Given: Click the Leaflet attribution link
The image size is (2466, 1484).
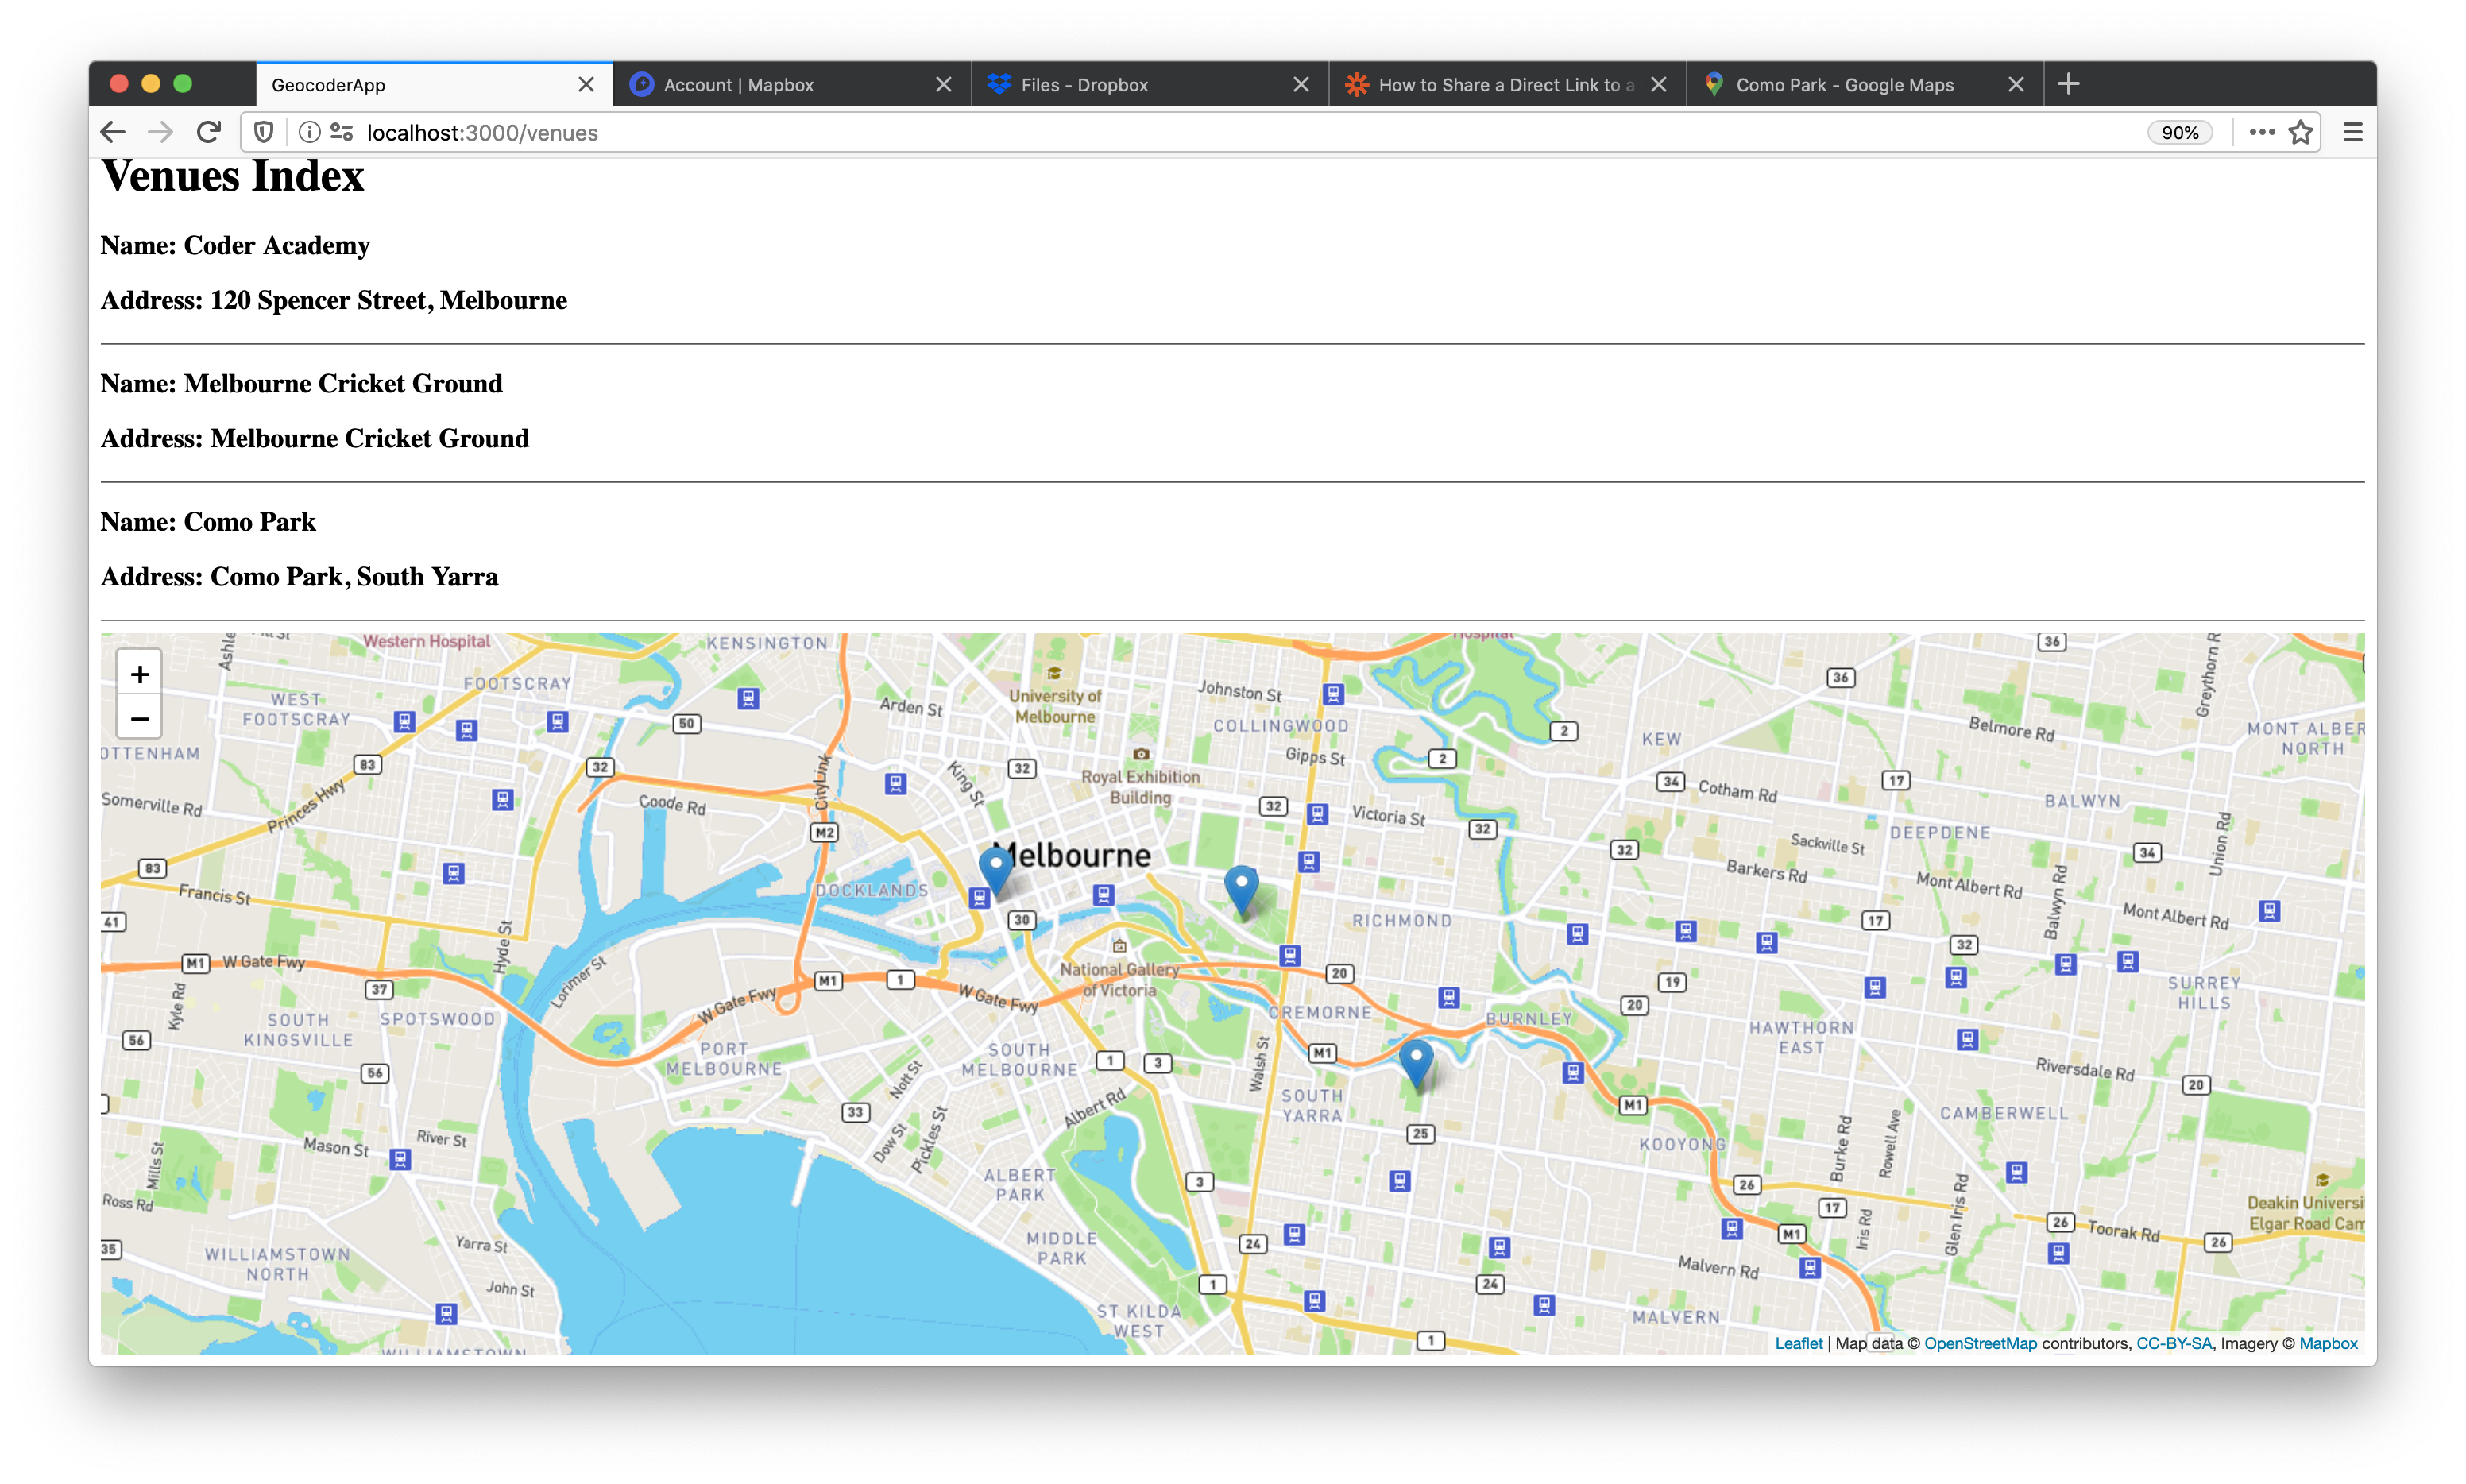Looking at the screenshot, I should (x=1798, y=1344).
